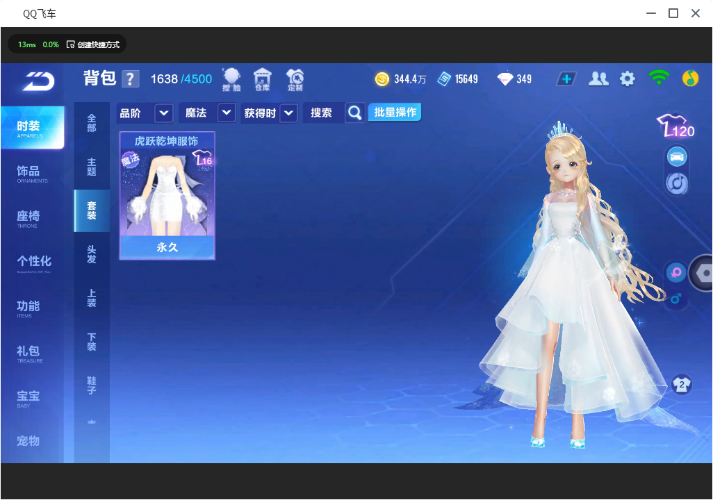Screen dimensions: 713x500
Task: Click the 永久 permanent label
Action: (x=167, y=247)
